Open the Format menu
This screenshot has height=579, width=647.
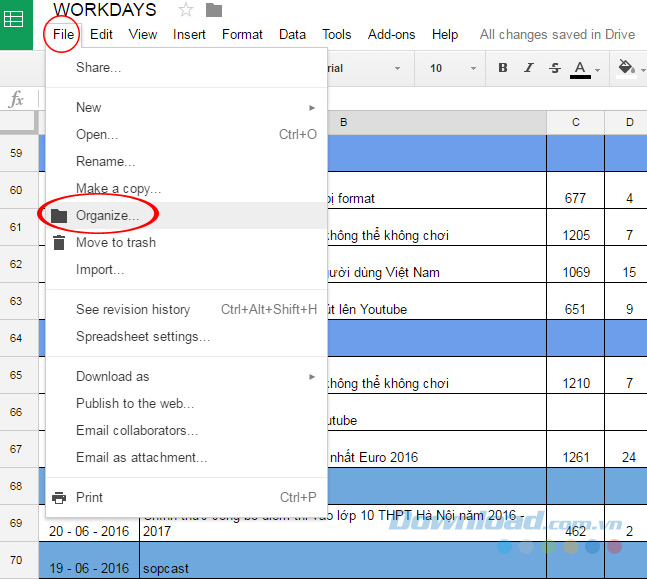click(x=242, y=34)
